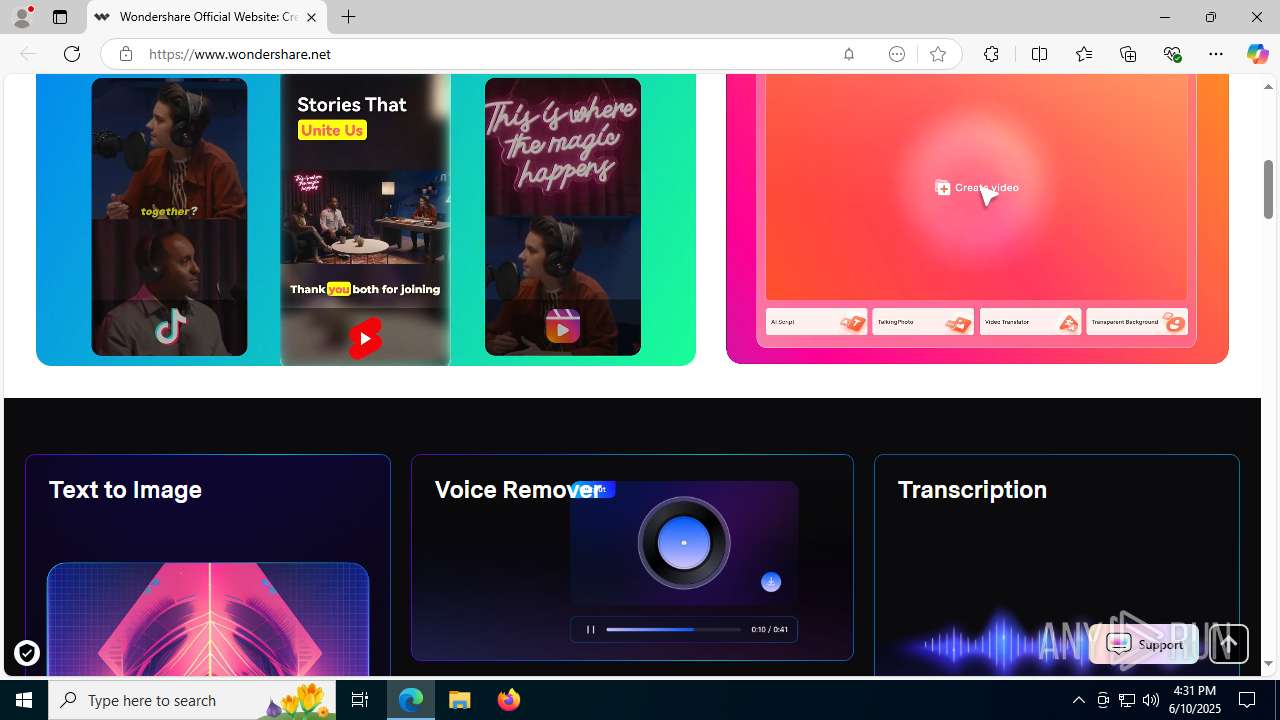1280x720 pixels.
Task: Open the volume control in tray
Action: click(1151, 700)
